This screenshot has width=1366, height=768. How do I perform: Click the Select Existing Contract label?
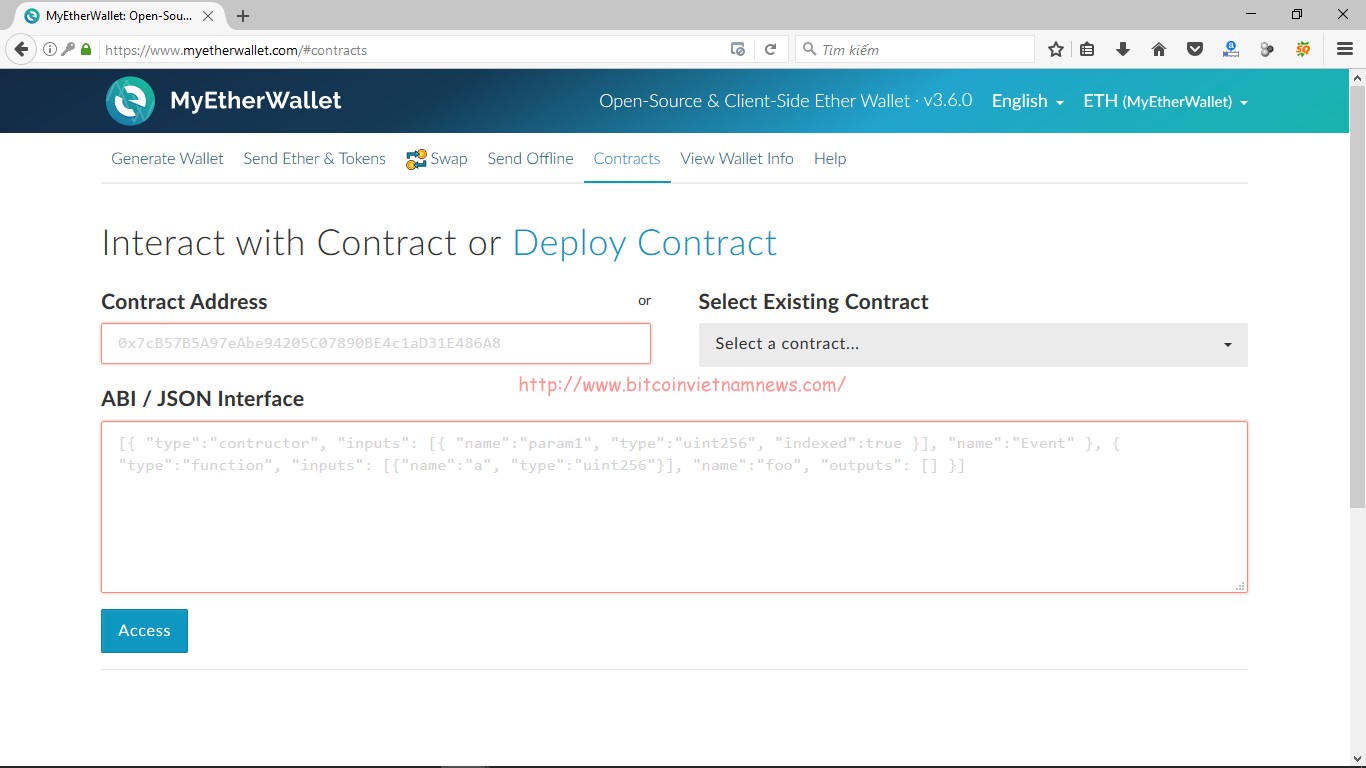(813, 302)
